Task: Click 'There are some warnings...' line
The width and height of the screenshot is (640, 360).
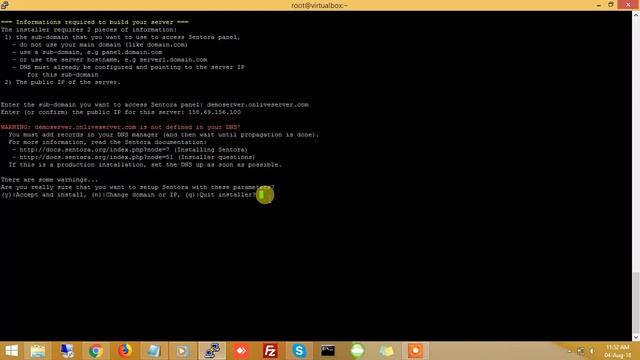Action: (x=49, y=180)
